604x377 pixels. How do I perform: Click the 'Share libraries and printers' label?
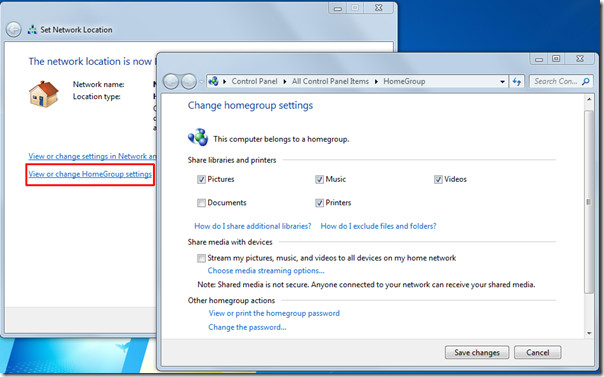point(232,160)
